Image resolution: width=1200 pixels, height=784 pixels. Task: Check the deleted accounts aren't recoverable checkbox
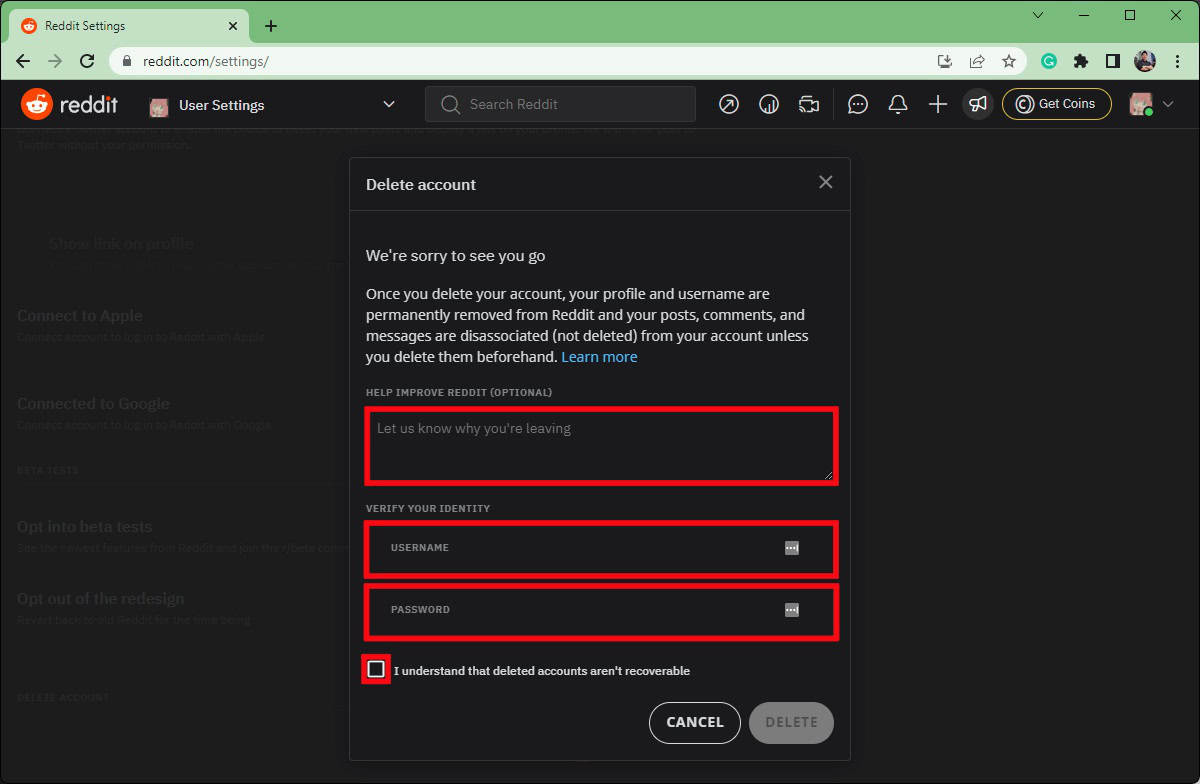[x=376, y=669]
